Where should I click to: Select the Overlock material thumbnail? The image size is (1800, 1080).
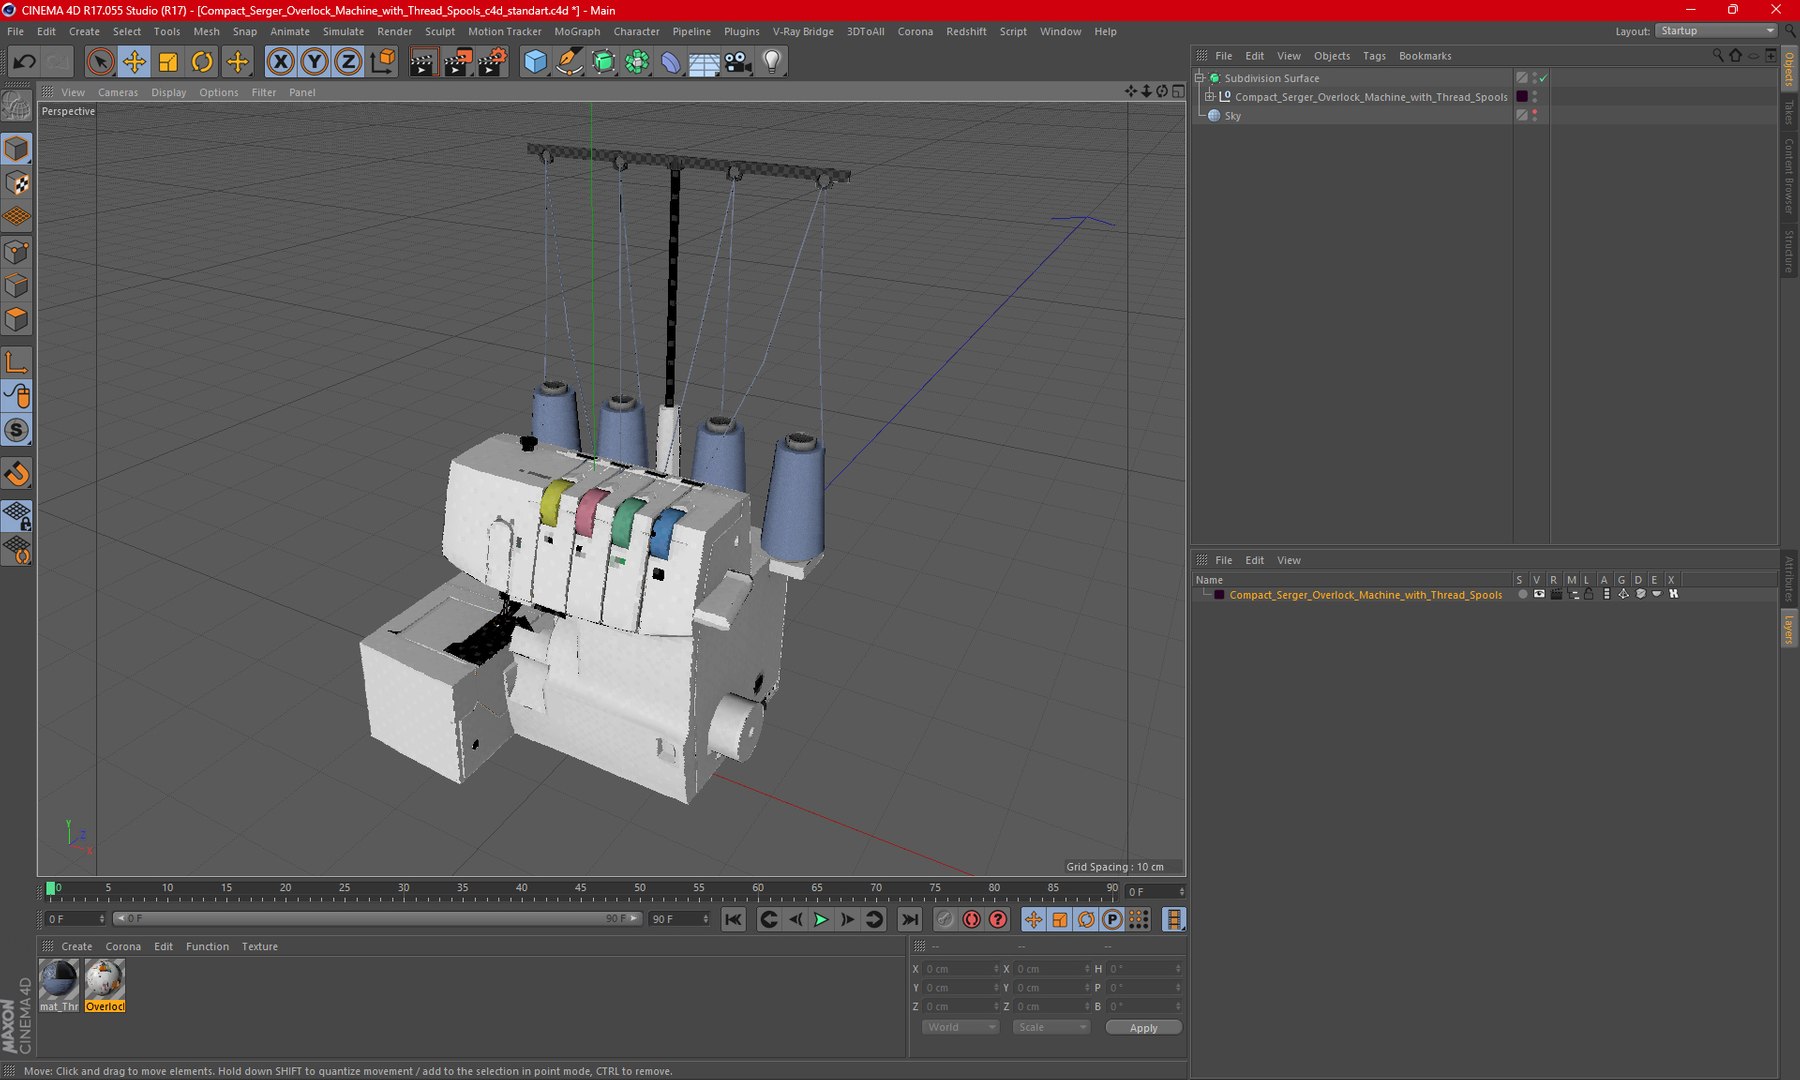[105, 985]
